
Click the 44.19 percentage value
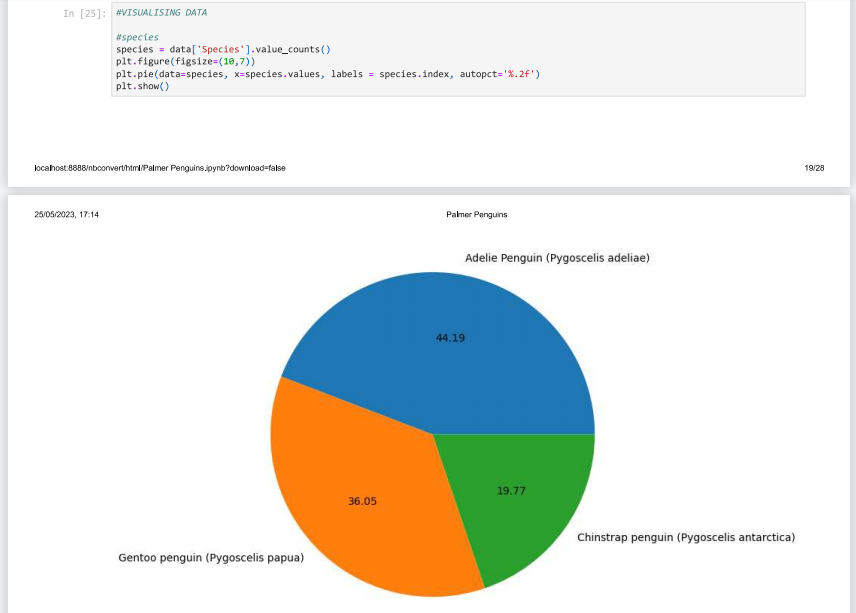450,338
